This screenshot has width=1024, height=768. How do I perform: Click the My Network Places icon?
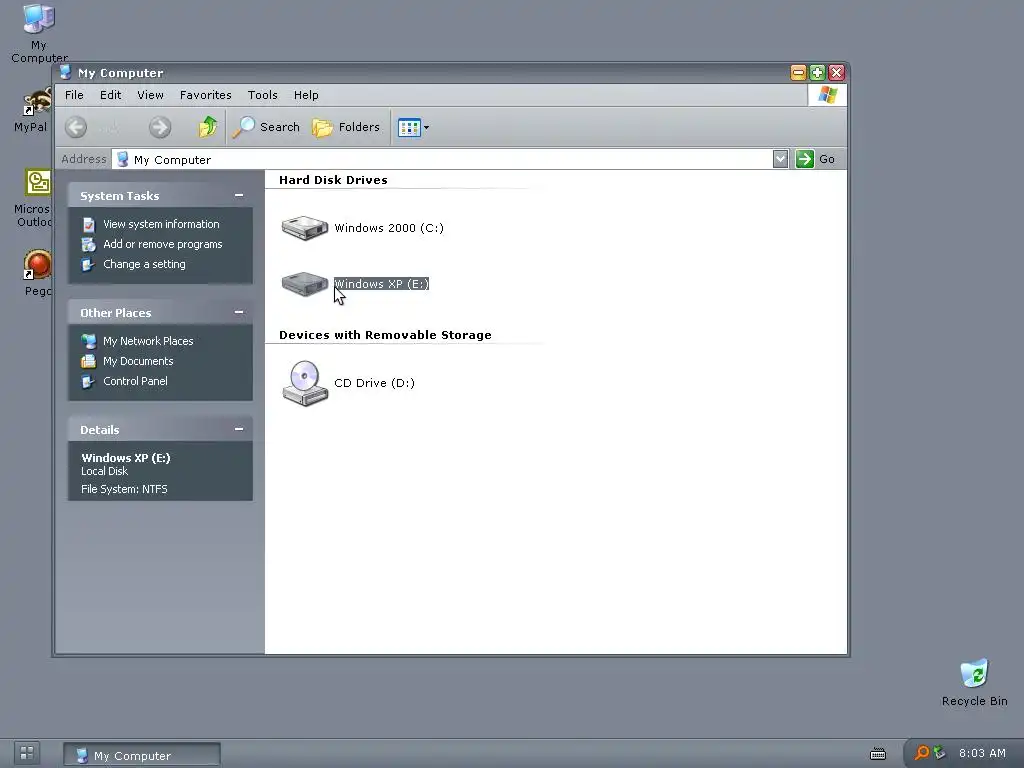89,341
